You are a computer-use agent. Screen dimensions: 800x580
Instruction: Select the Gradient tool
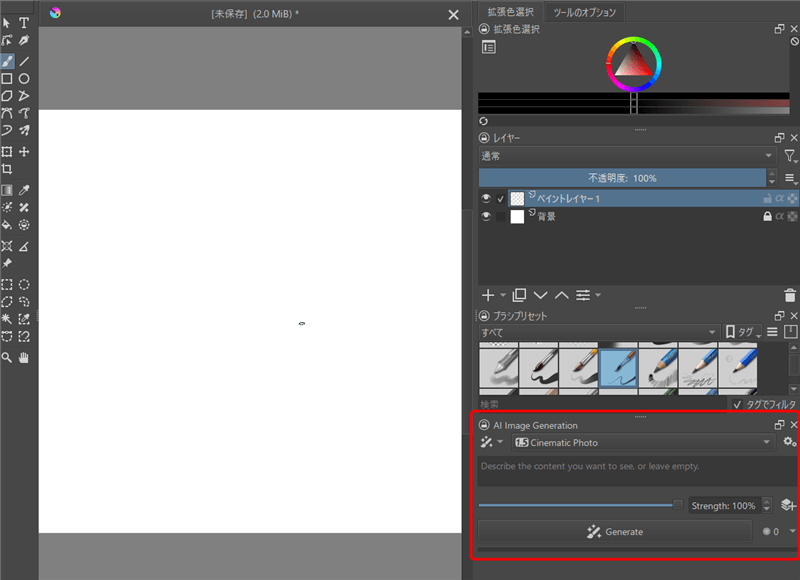point(7,191)
